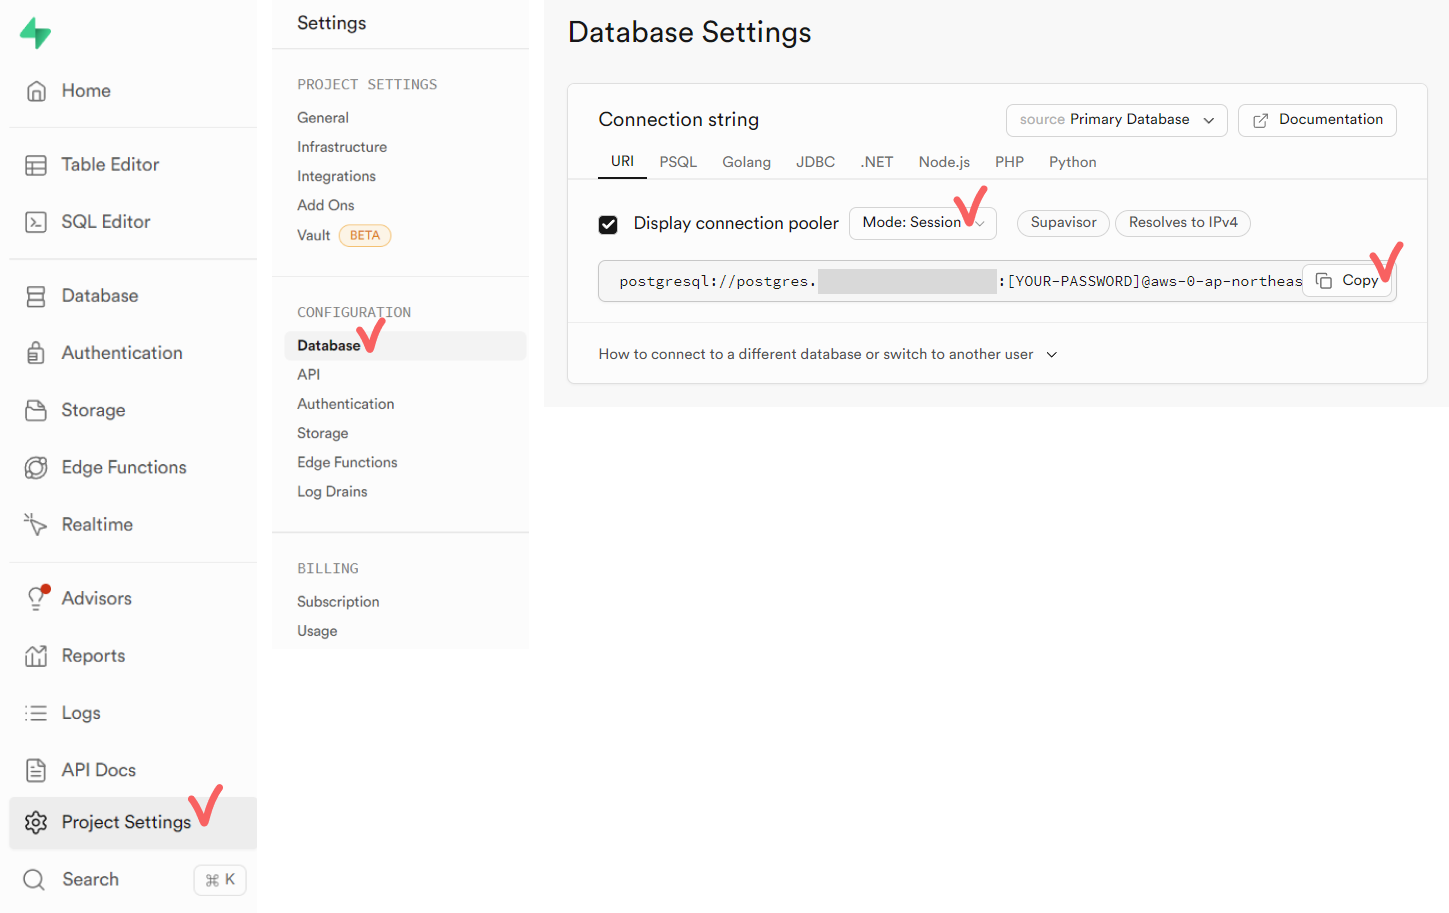Open Realtime cursor icon
The width and height of the screenshot is (1449, 913).
36,525
